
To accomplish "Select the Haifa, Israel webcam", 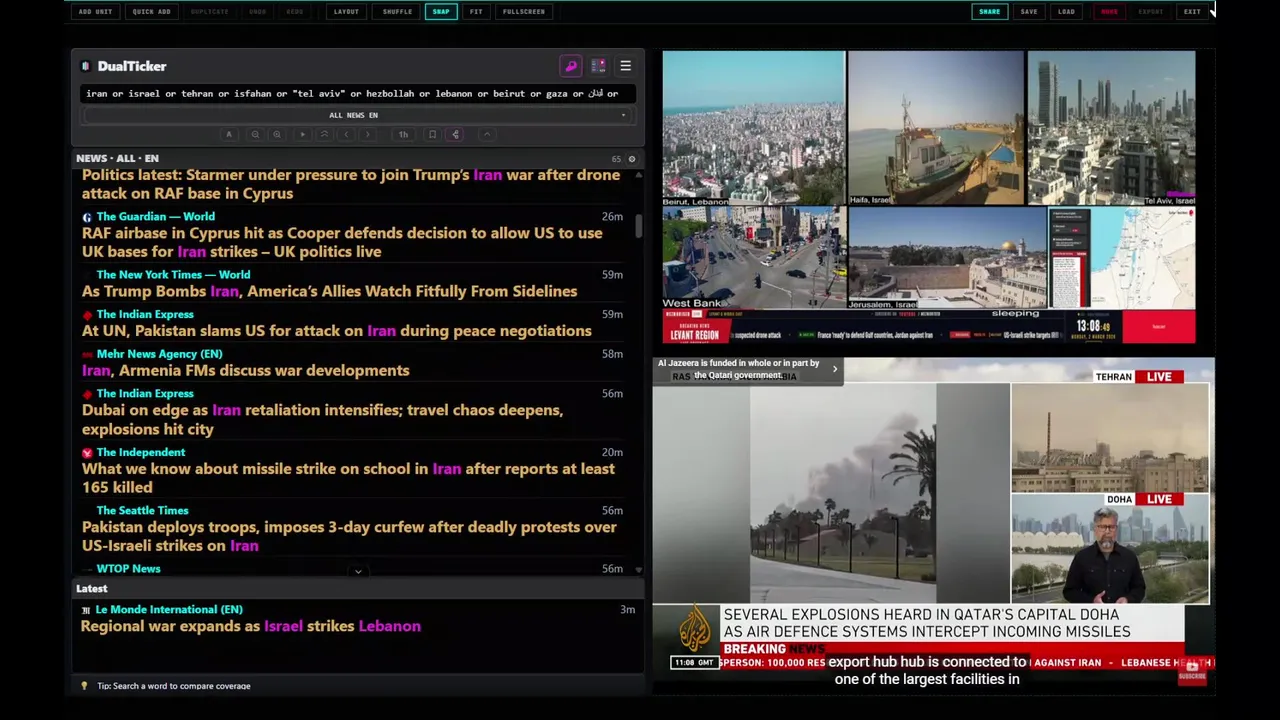I will [936, 129].
